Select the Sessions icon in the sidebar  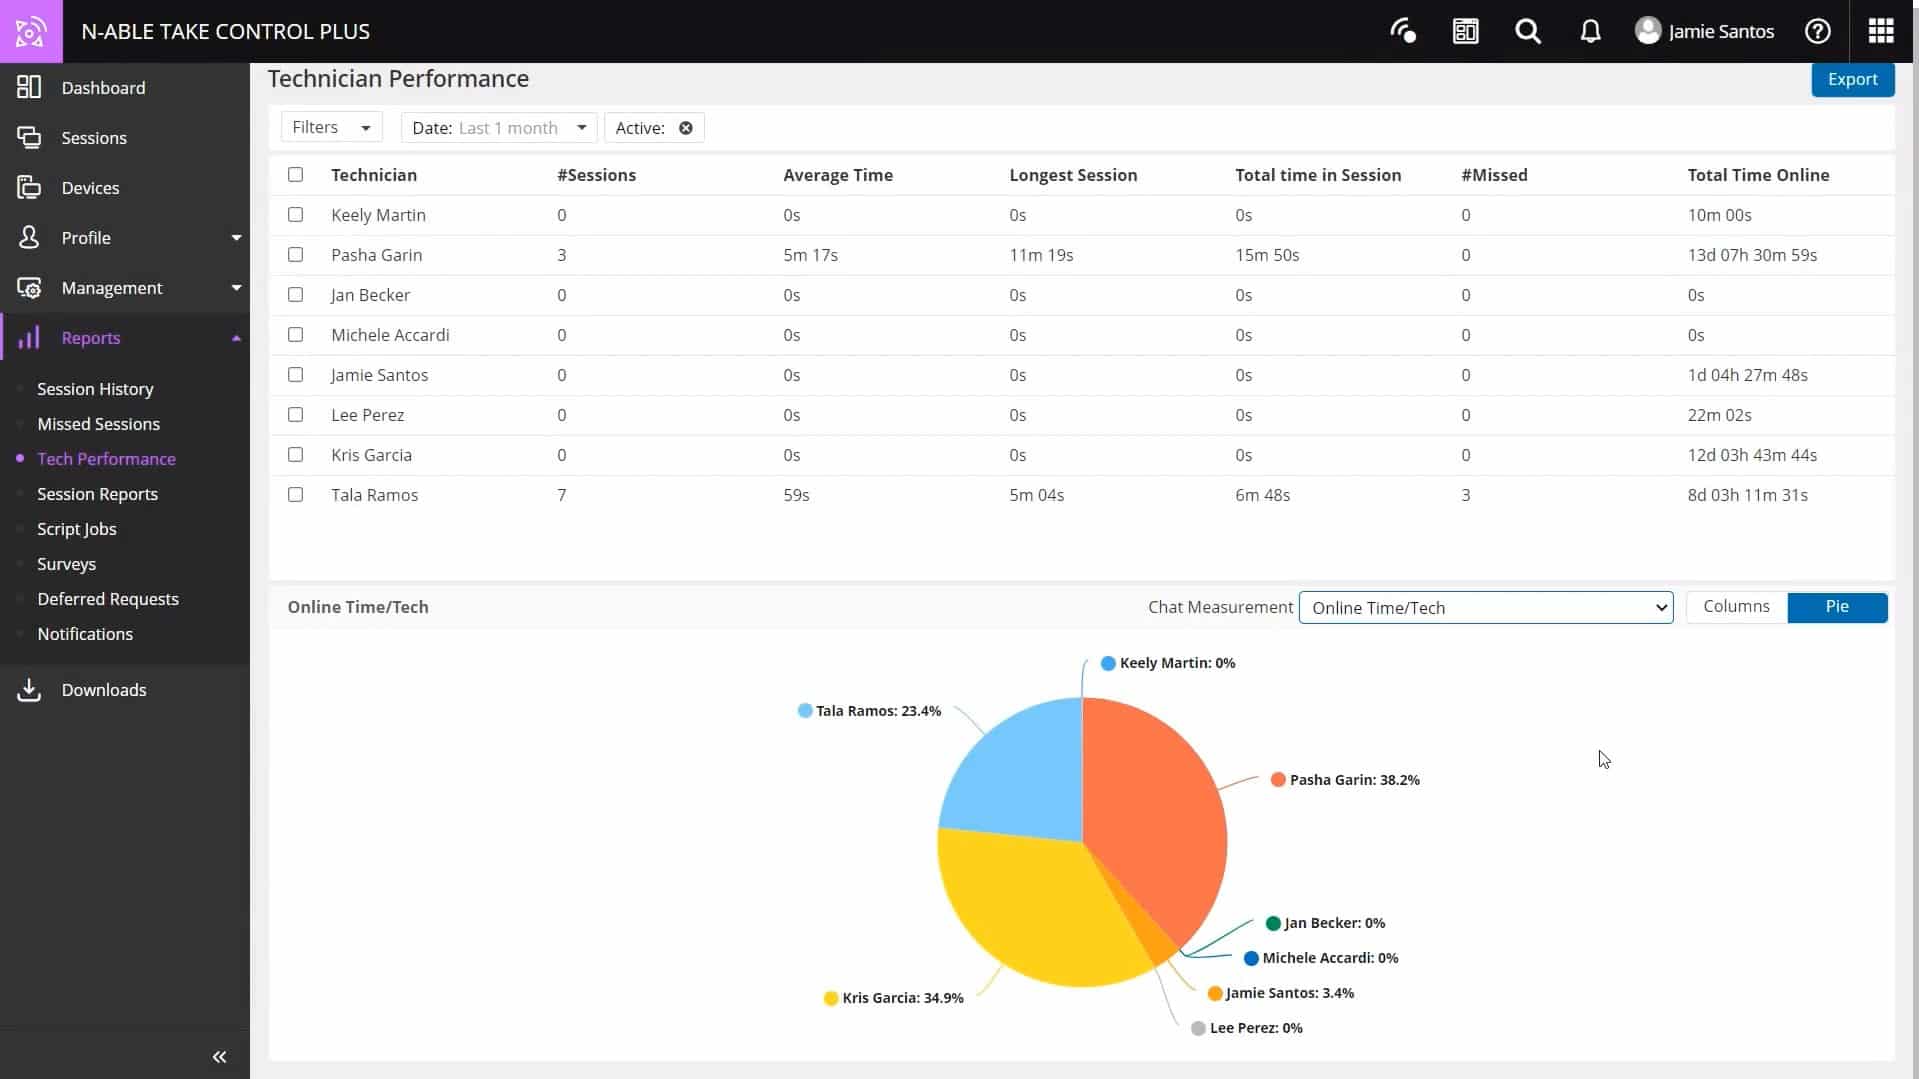94,137
